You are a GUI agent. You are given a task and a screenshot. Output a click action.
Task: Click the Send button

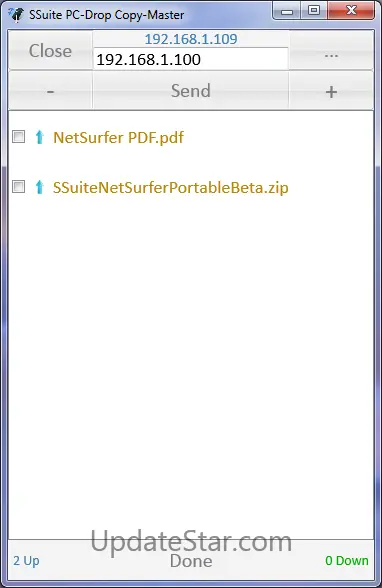coord(190,90)
